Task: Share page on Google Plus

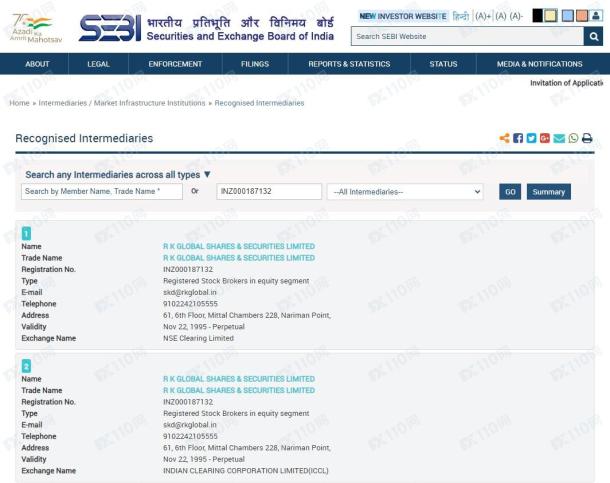Action: [545, 138]
